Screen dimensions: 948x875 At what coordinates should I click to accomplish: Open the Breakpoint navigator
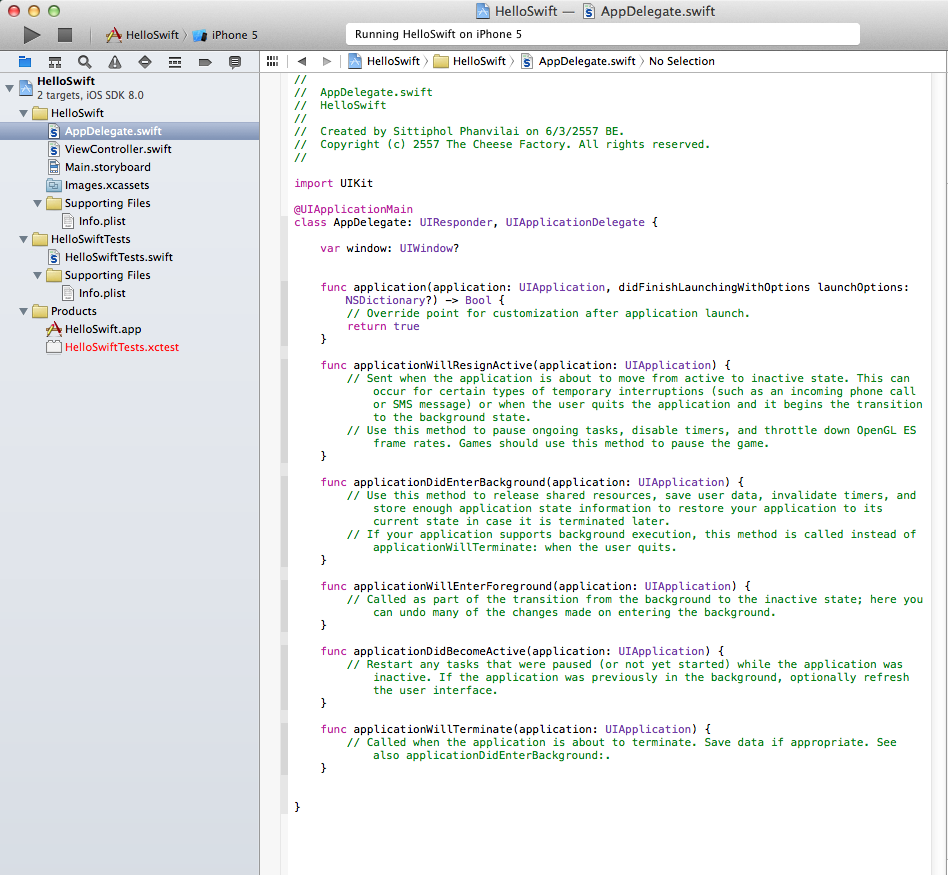205,62
